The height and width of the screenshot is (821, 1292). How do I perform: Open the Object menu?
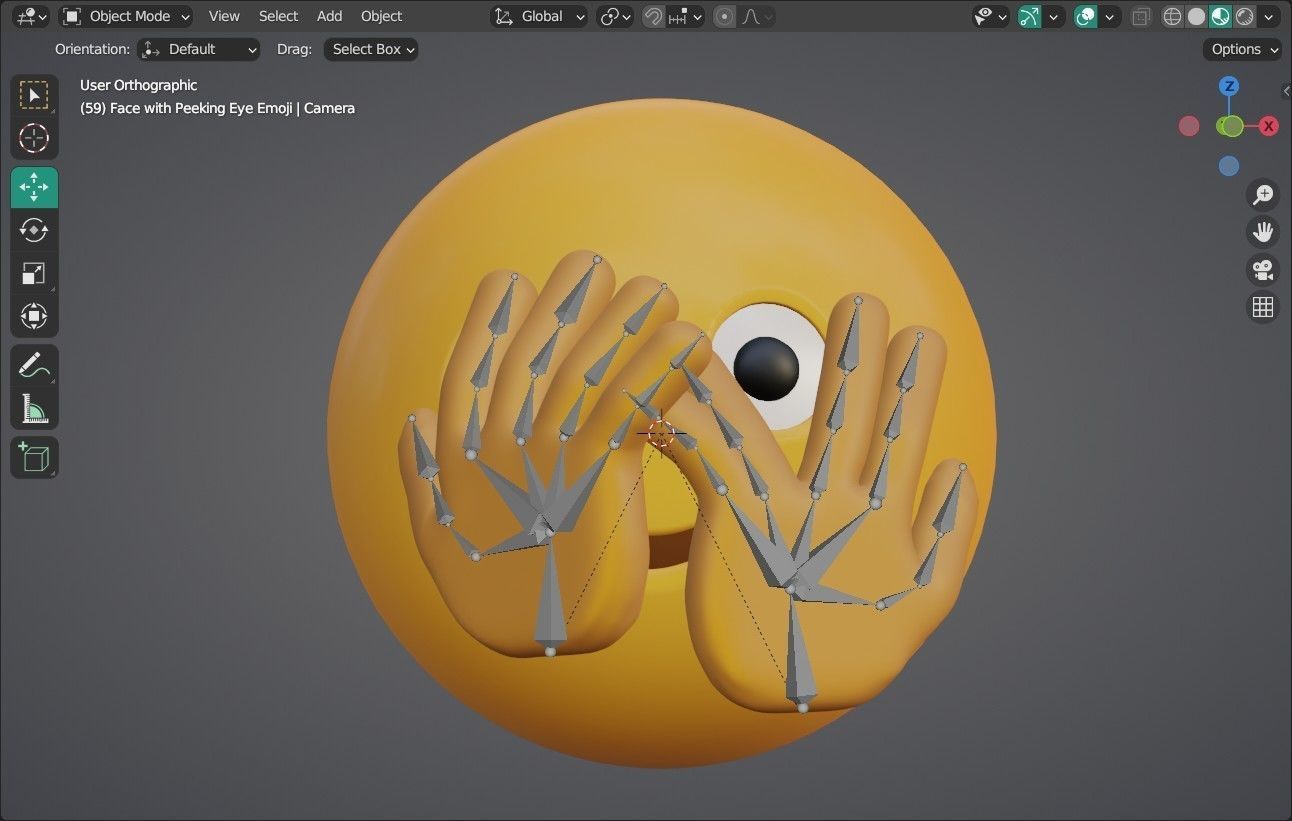pyautogui.click(x=381, y=16)
